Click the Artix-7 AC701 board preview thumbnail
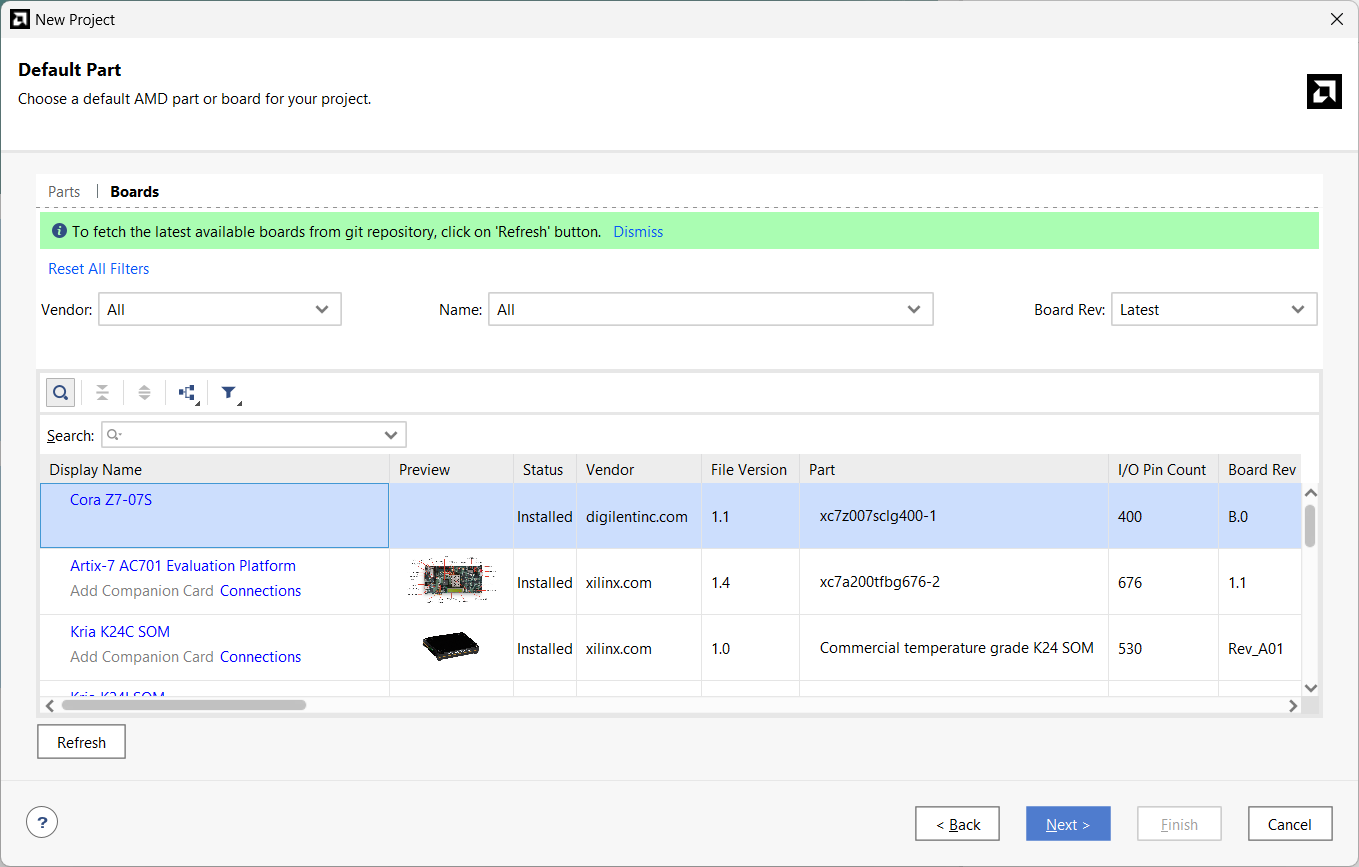The width and height of the screenshot is (1359, 867). click(451, 580)
